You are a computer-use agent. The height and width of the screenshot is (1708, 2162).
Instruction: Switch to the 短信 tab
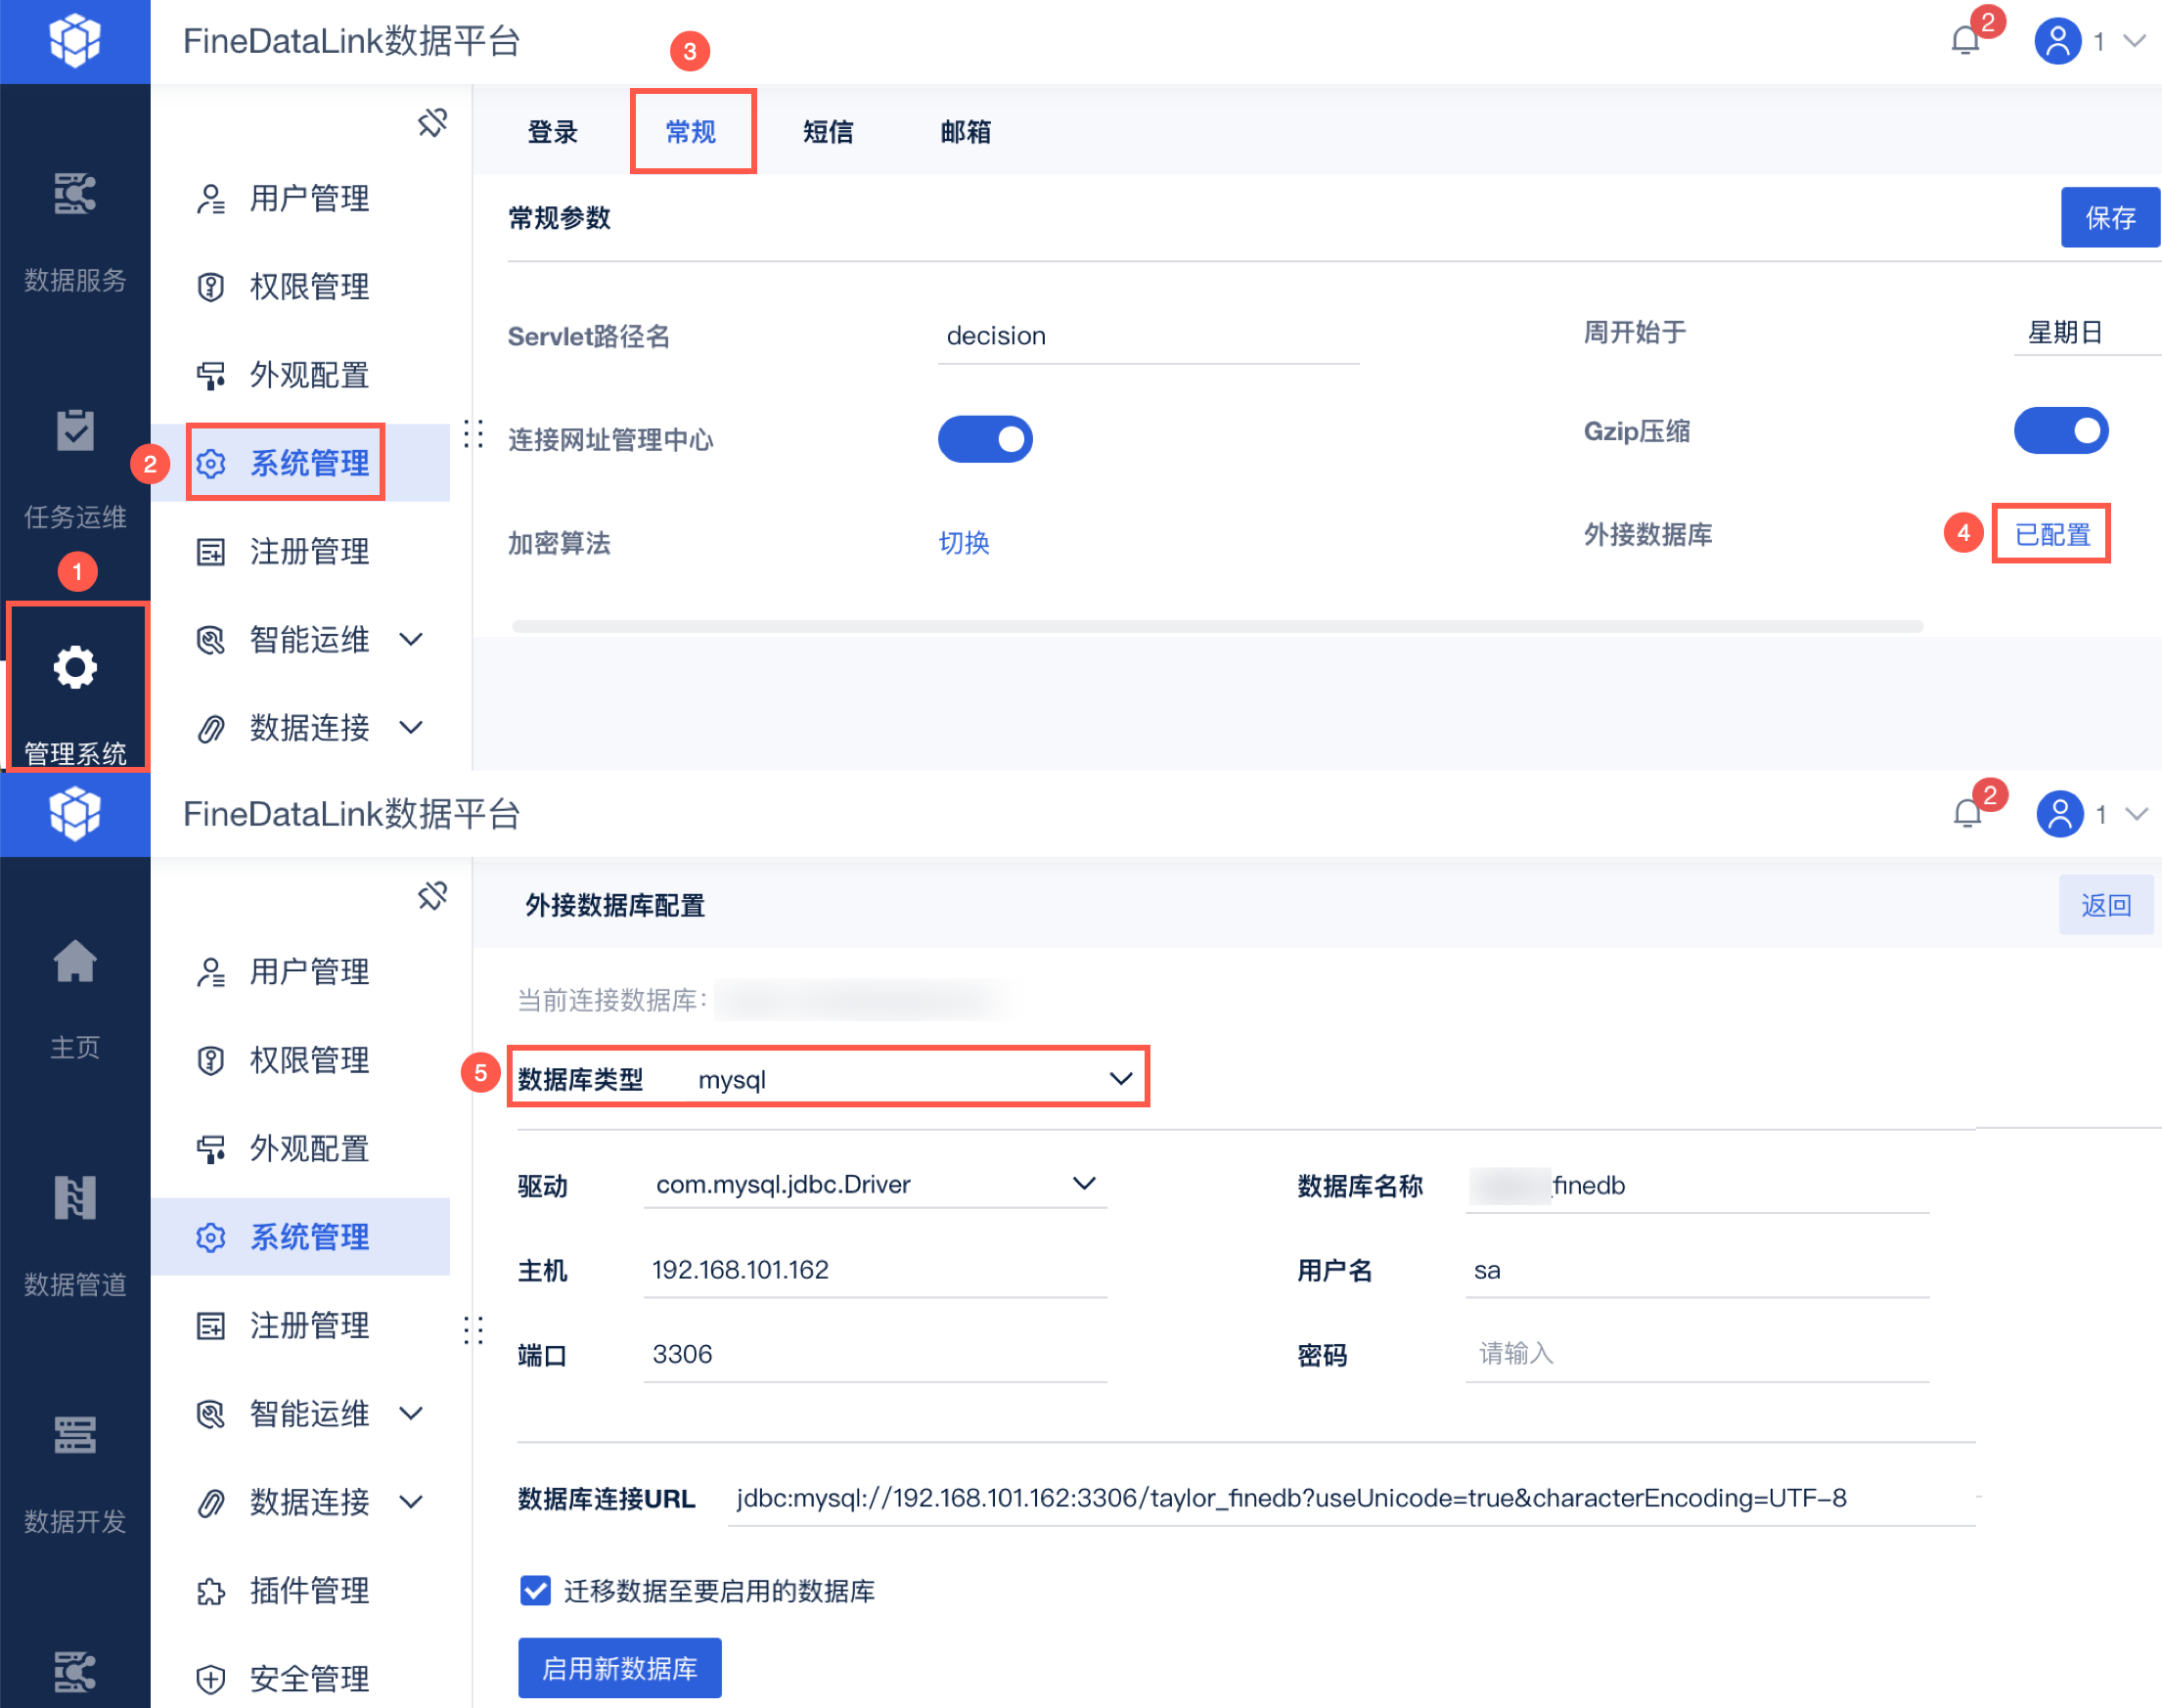coord(828,132)
